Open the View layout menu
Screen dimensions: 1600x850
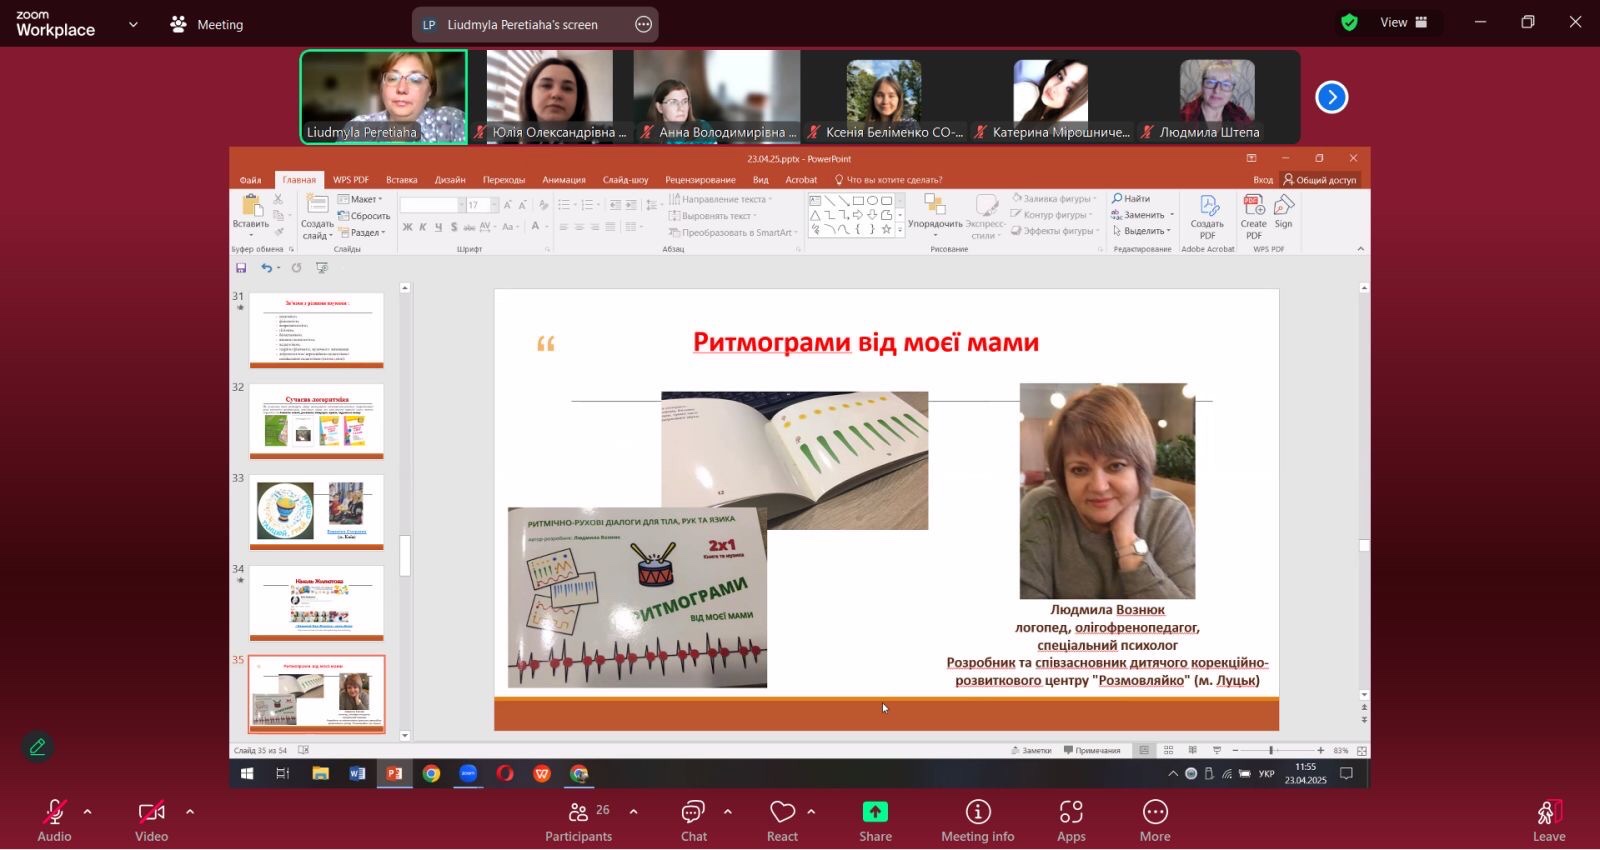tap(1404, 23)
